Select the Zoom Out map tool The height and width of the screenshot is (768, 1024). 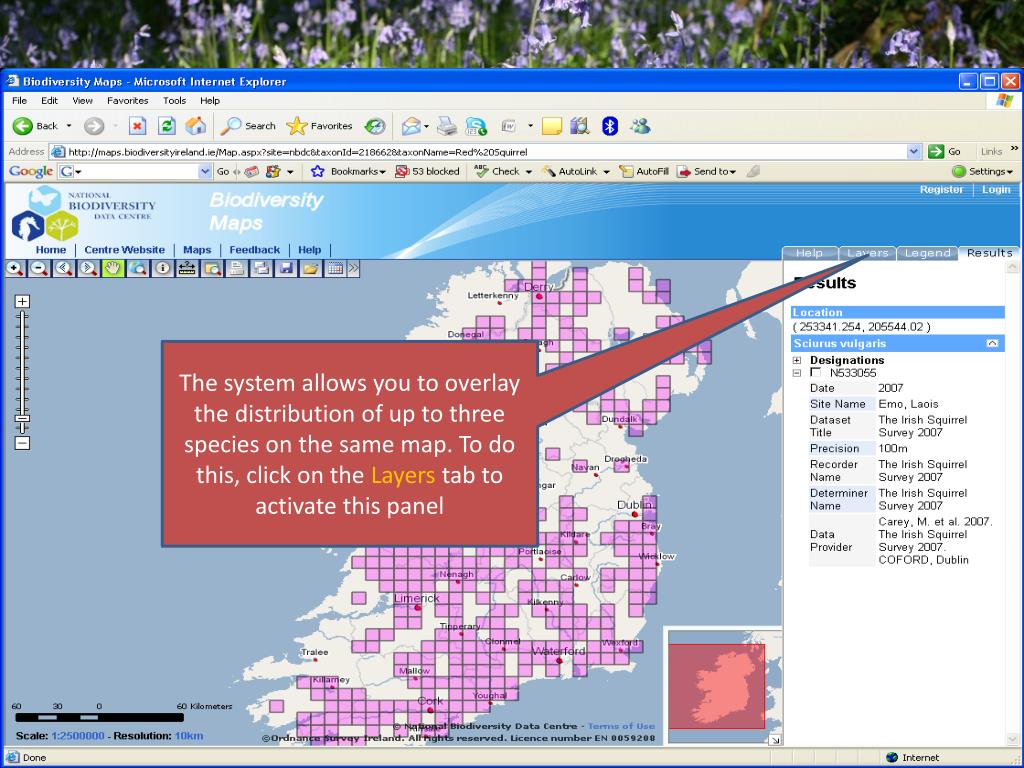click(39, 268)
